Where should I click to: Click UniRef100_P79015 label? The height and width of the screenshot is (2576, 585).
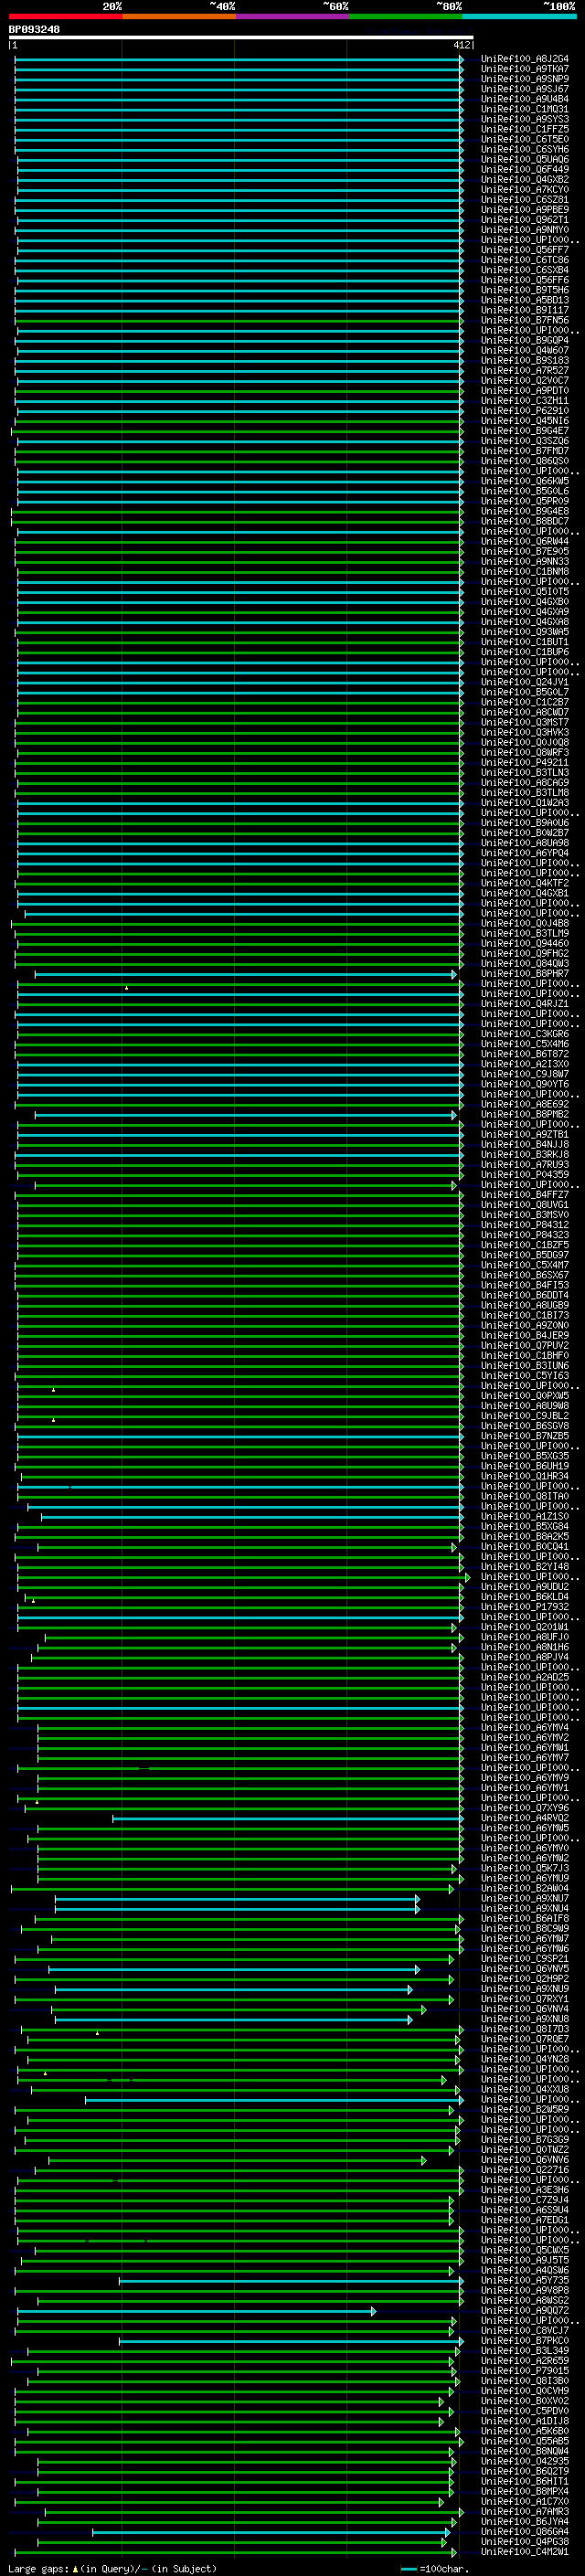524,2371
